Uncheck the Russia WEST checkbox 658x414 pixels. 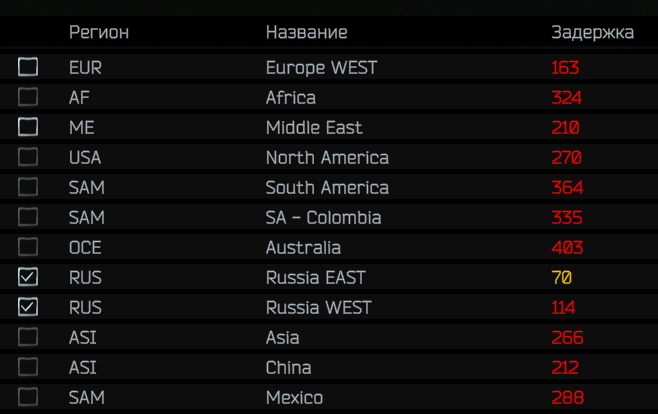pos(28,307)
